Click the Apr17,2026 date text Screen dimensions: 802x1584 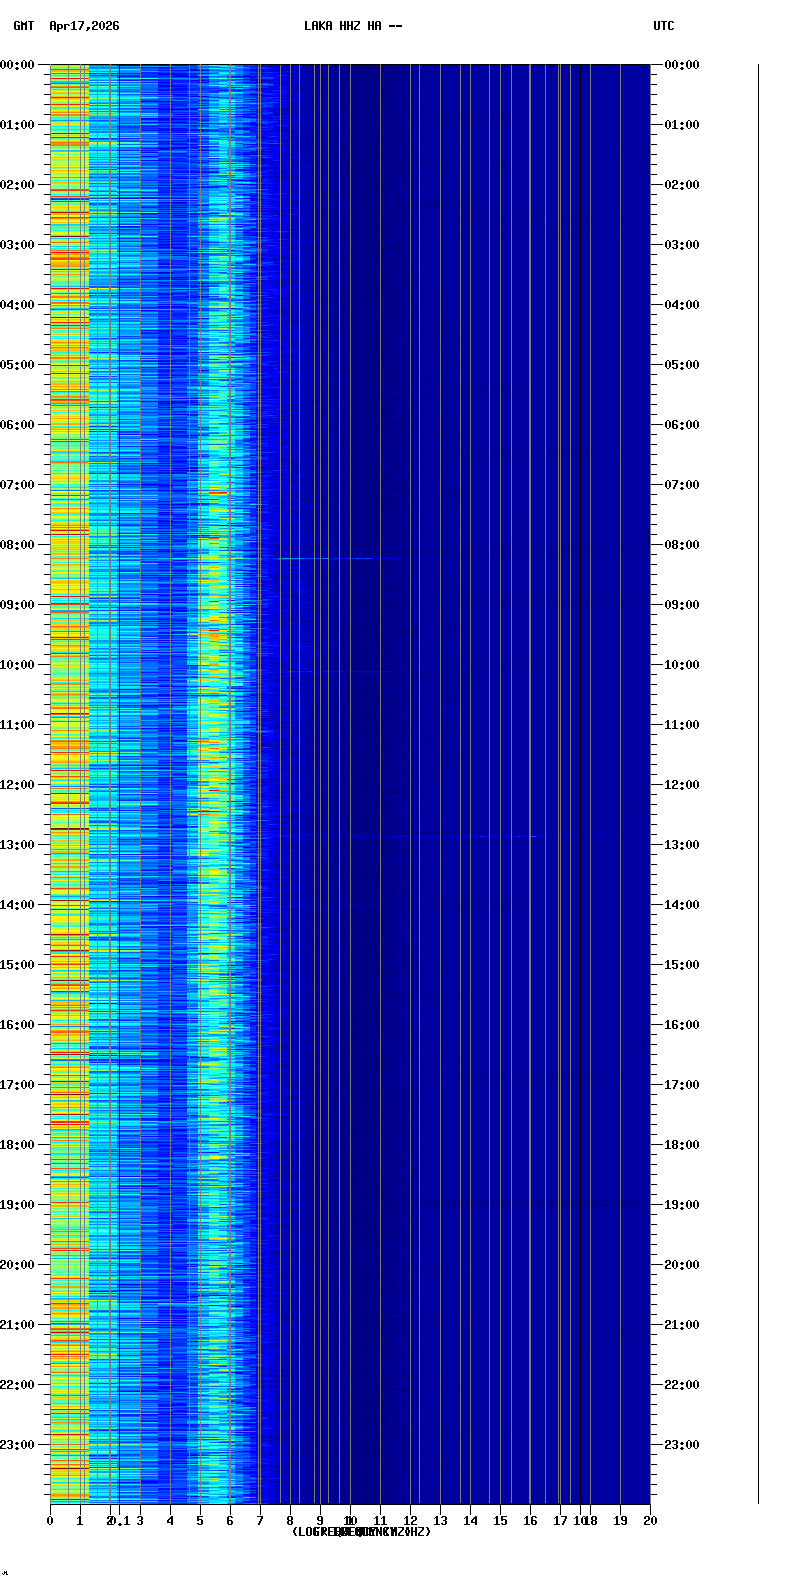pyautogui.click(x=84, y=26)
